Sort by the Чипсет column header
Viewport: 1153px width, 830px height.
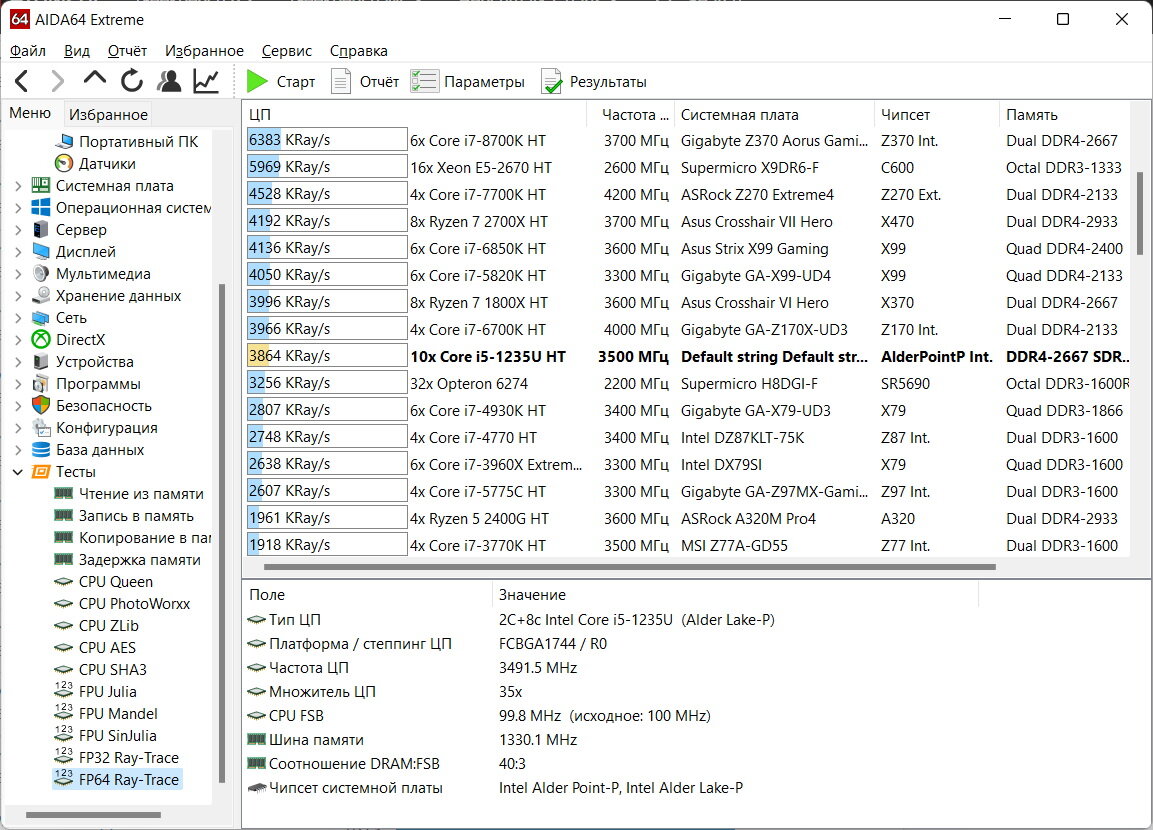(937, 115)
